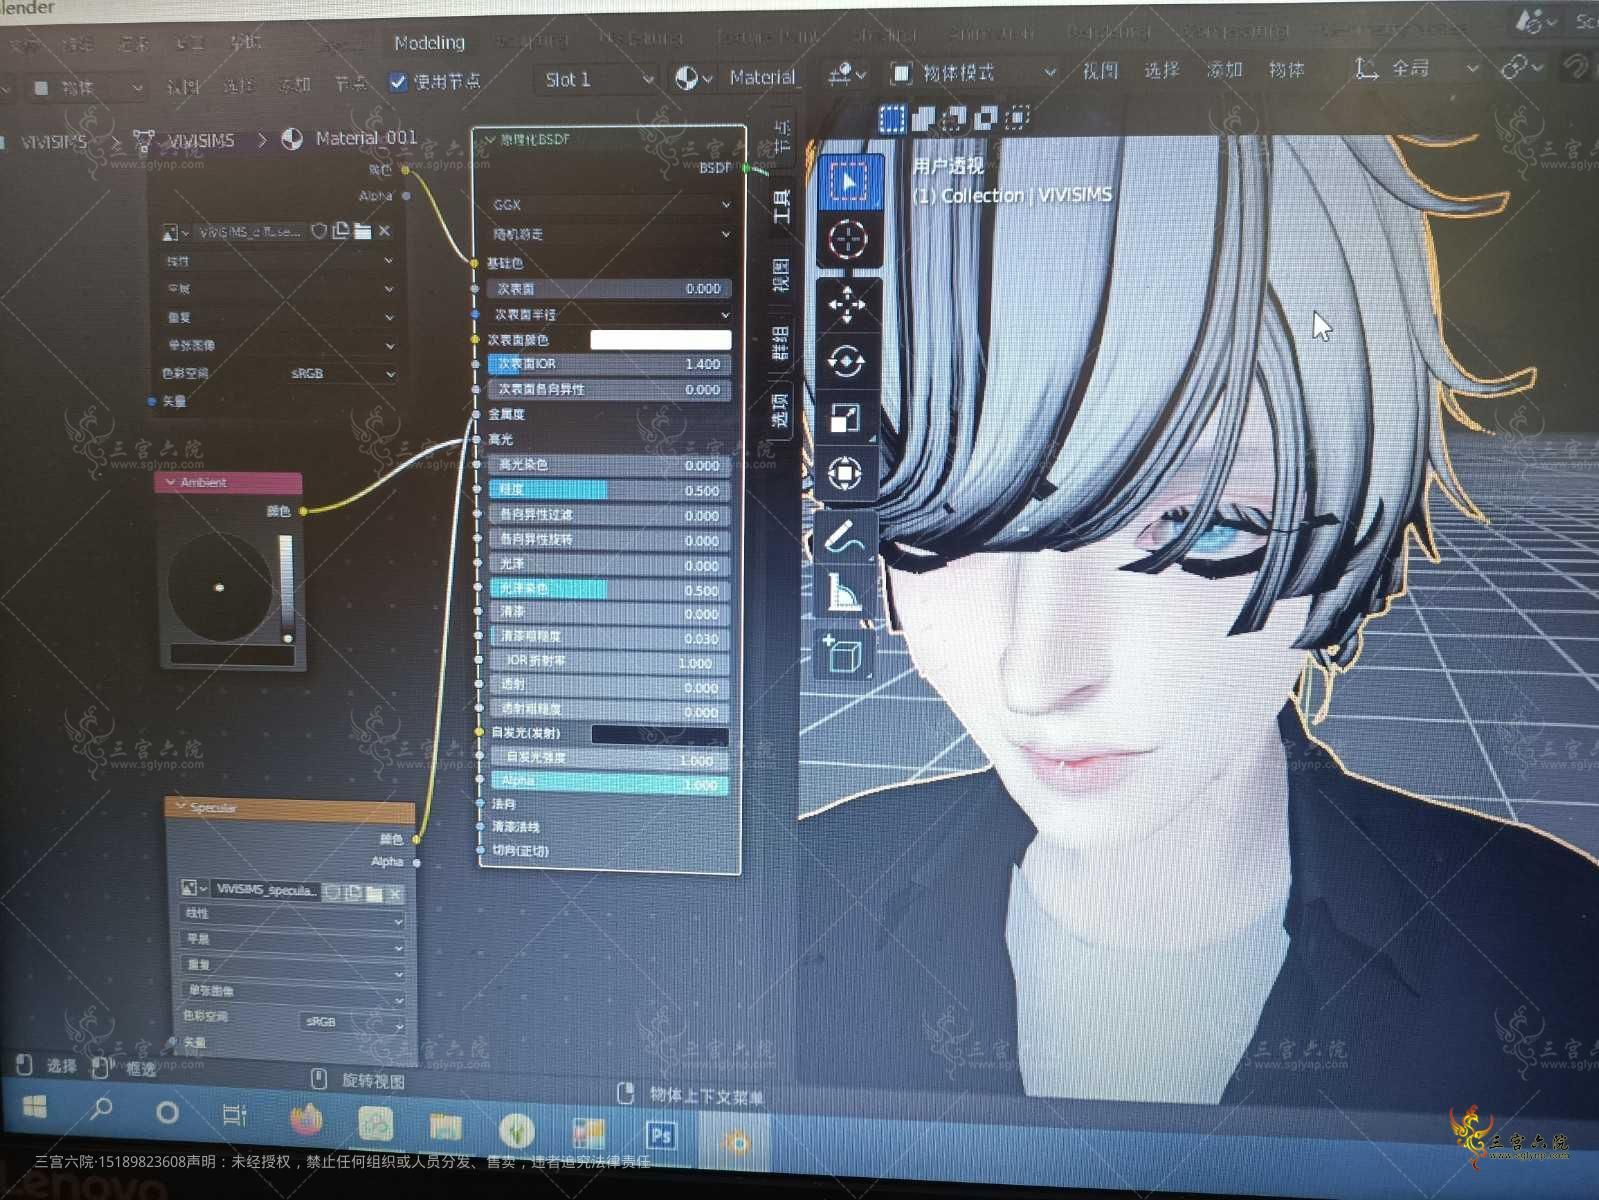Click the Material 001 breadcrumb icon
Screen dimensions: 1599x1200
[292, 139]
